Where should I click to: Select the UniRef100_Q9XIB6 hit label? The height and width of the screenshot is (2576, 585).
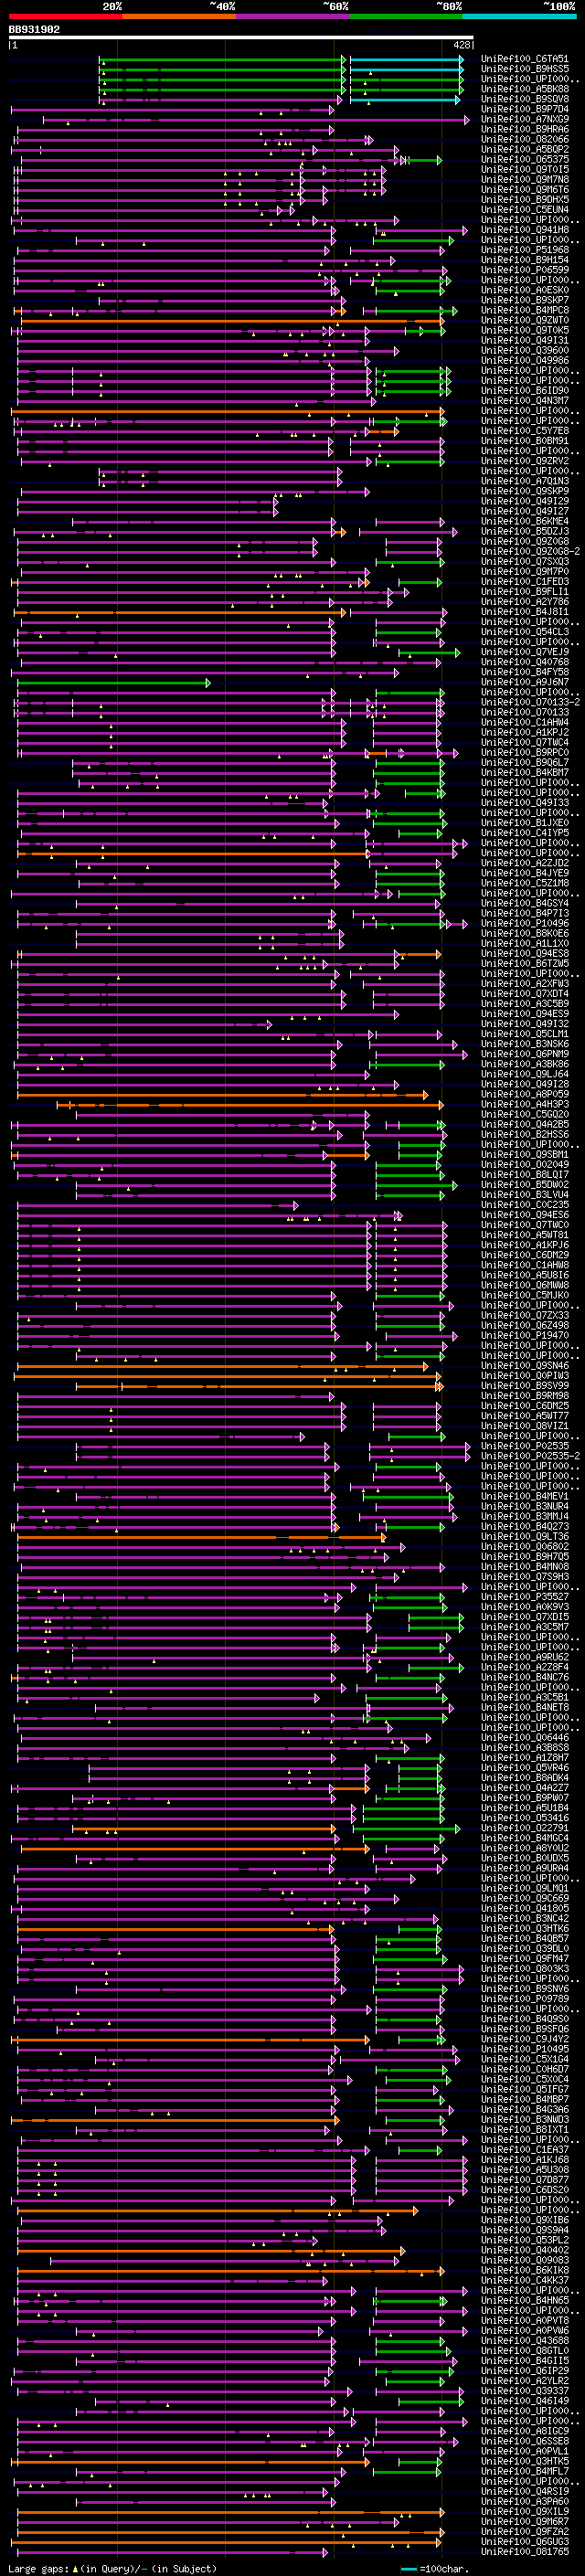525,2220
